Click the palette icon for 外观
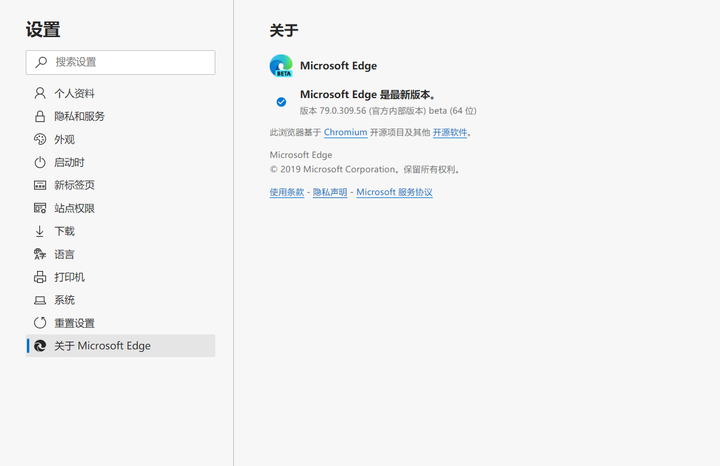 tap(40, 139)
